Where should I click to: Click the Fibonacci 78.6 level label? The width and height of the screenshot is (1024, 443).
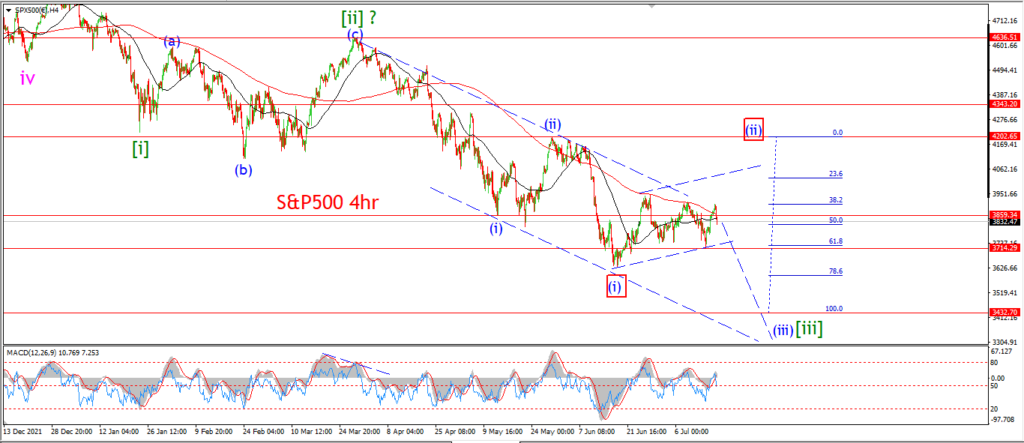[836, 271]
